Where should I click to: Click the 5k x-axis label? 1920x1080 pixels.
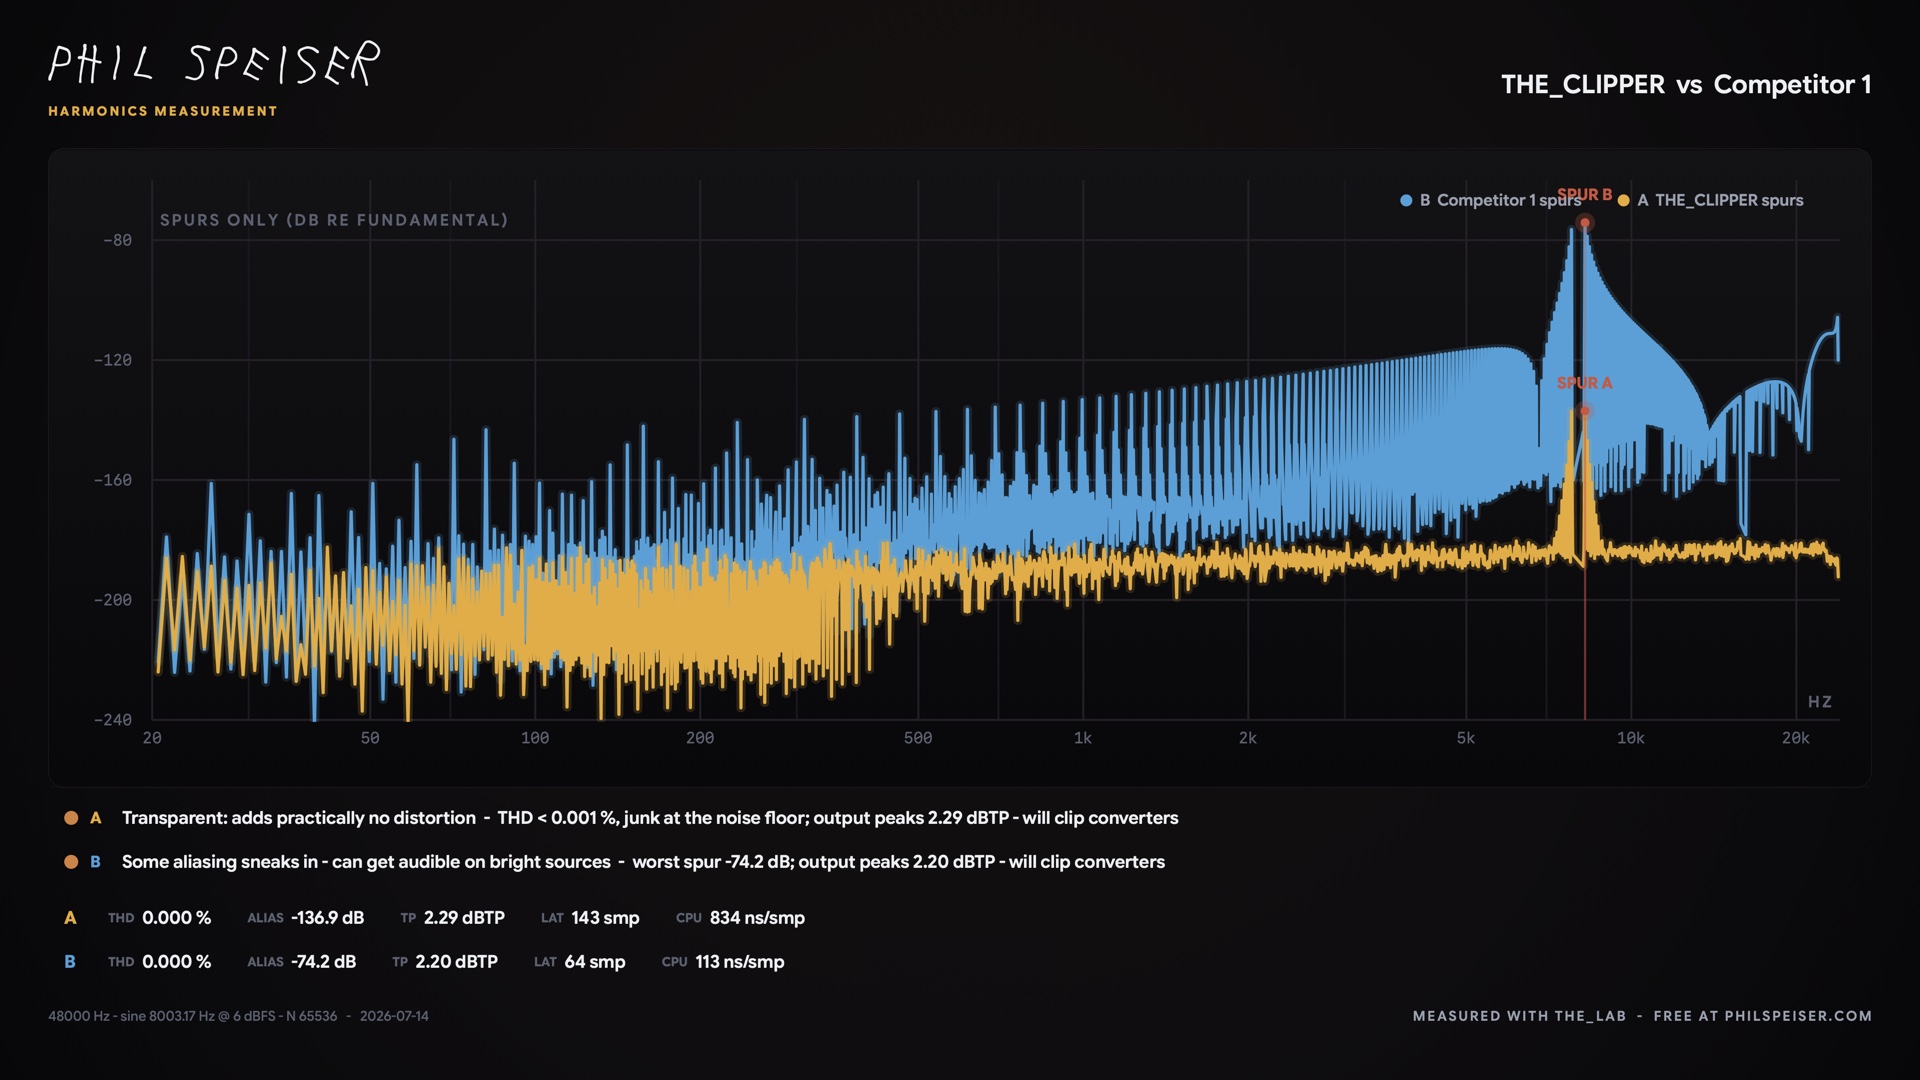pyautogui.click(x=1466, y=738)
